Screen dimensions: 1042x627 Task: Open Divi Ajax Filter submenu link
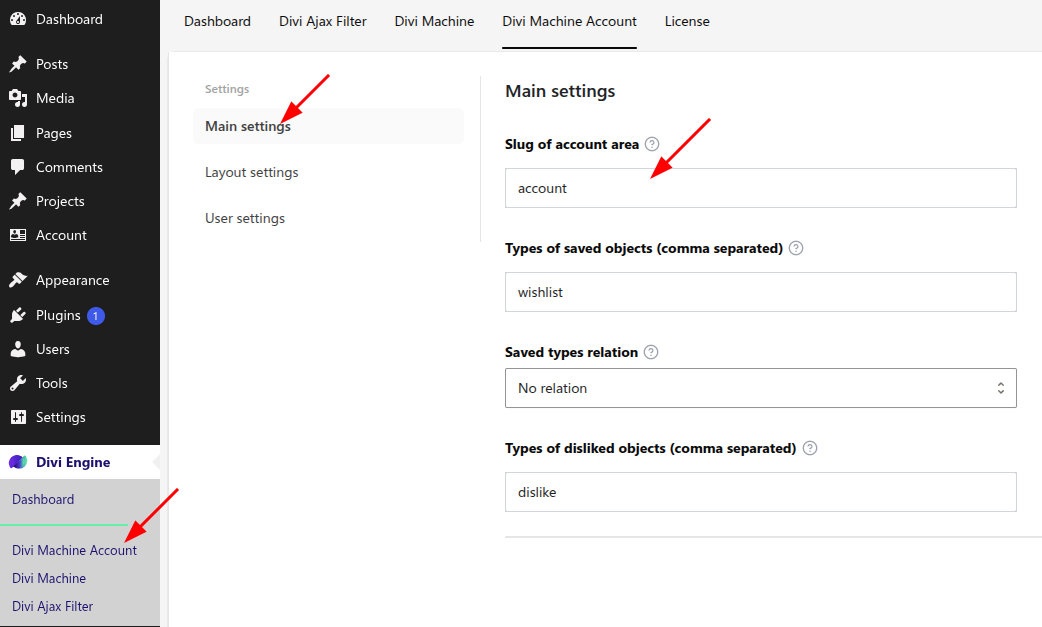coord(52,606)
